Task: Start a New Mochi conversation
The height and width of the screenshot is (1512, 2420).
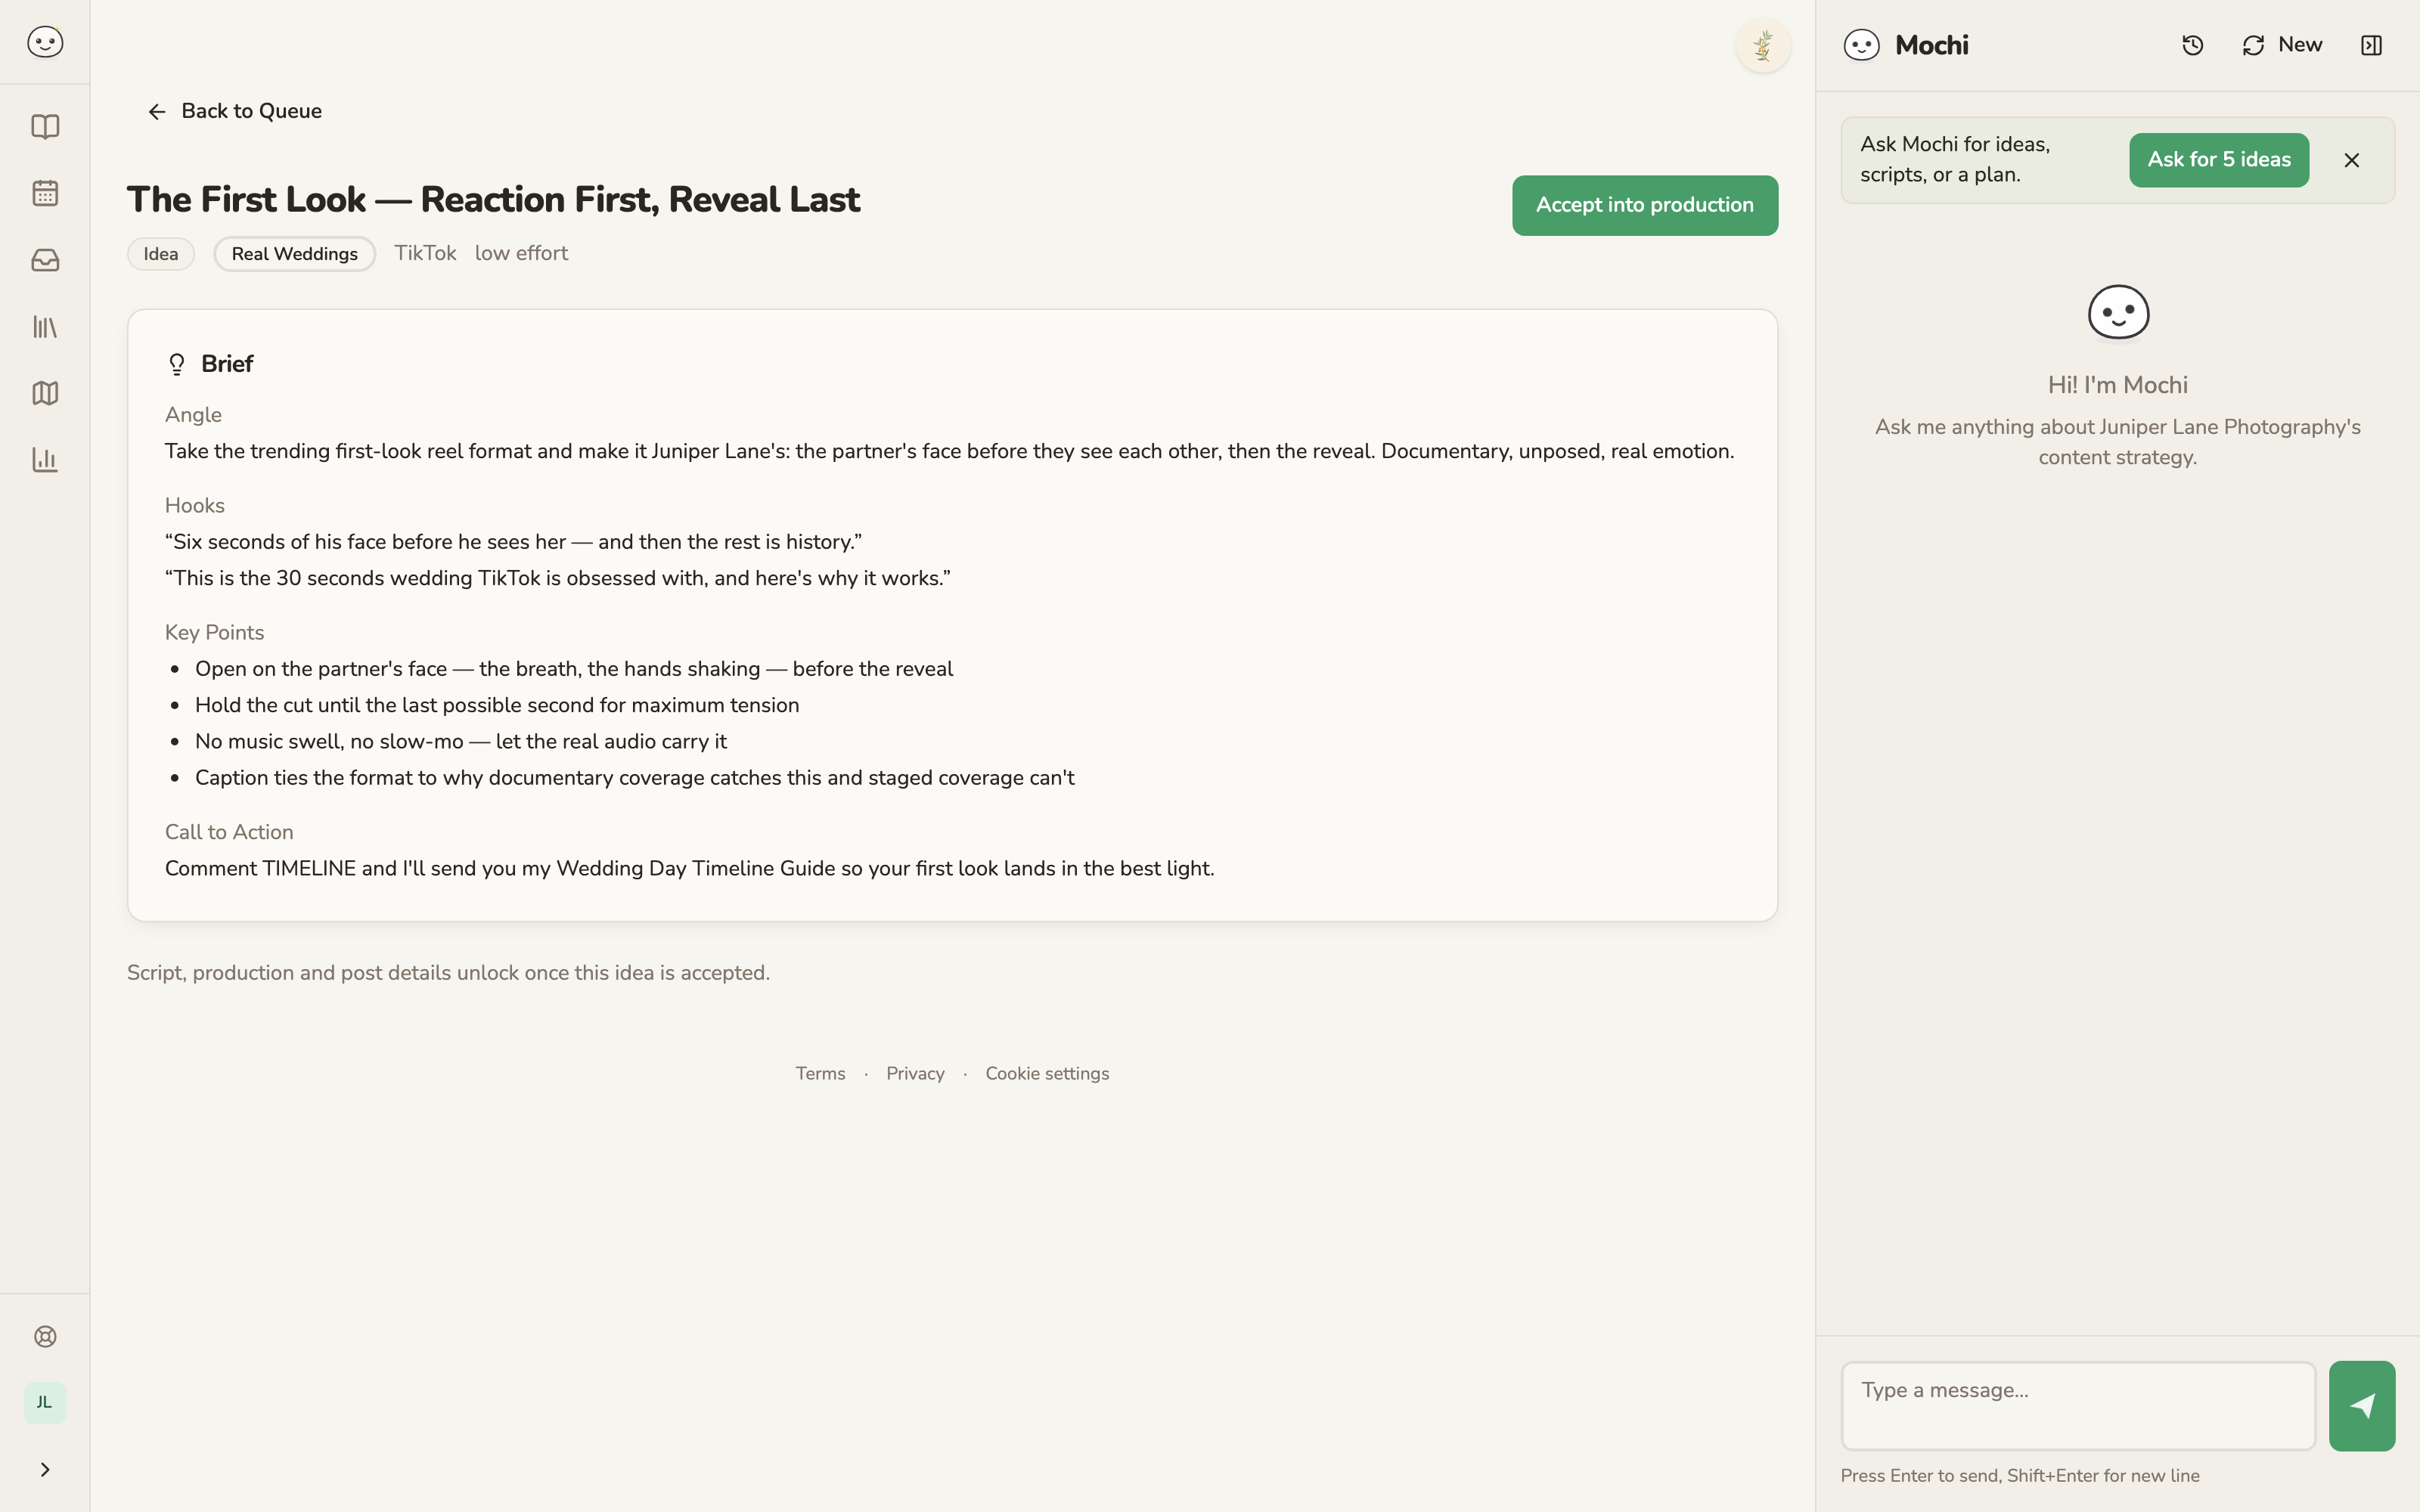Action: [x=2282, y=45]
